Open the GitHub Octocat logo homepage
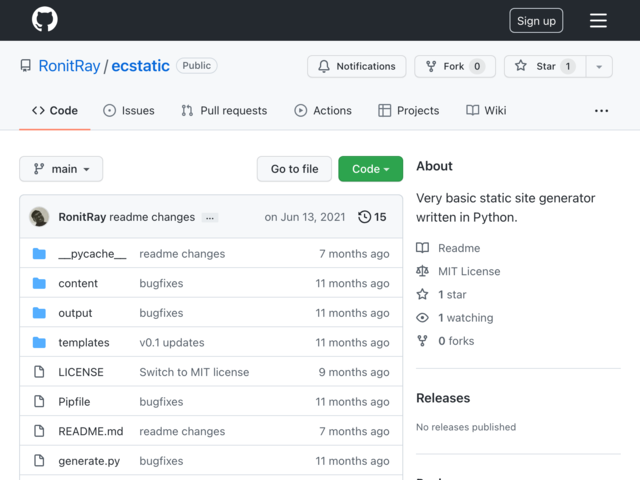640x480 pixels. point(44,19)
